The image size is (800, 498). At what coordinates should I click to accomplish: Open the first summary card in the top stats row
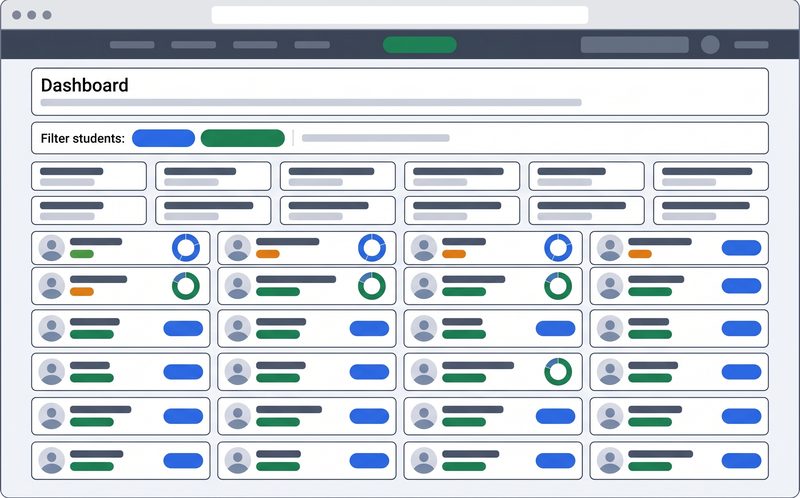(89, 176)
